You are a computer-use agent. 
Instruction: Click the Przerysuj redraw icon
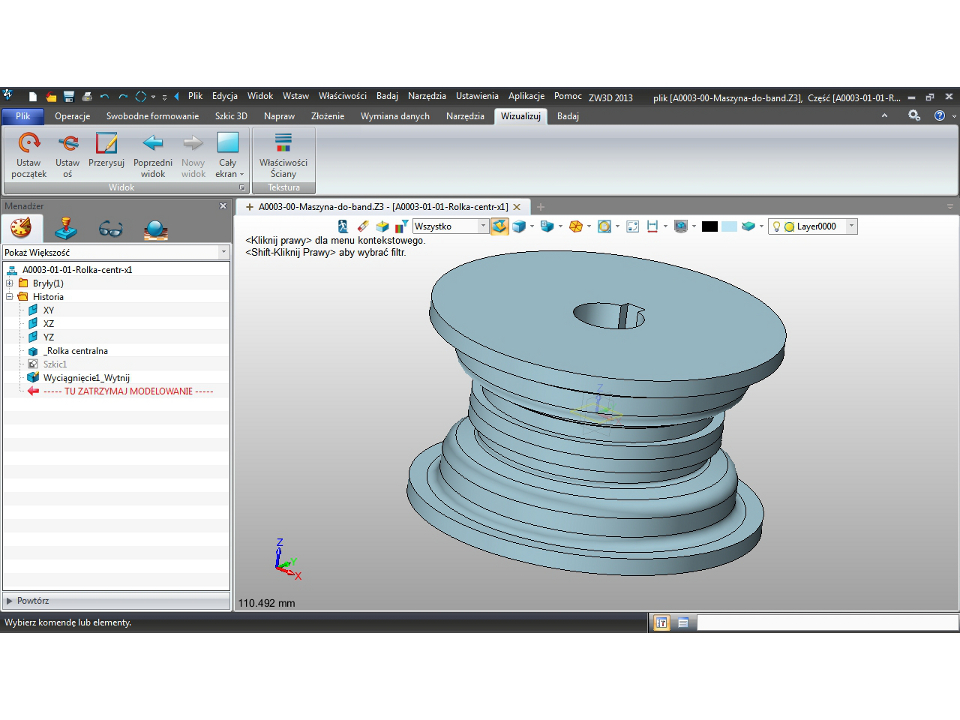coord(106,144)
